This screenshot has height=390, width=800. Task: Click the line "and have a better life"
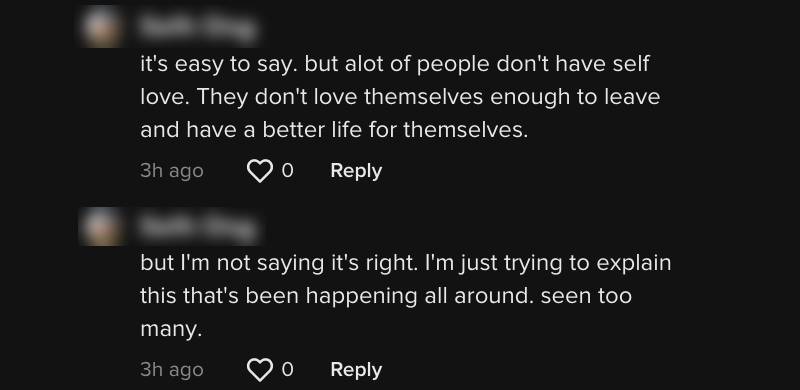[x=334, y=131]
